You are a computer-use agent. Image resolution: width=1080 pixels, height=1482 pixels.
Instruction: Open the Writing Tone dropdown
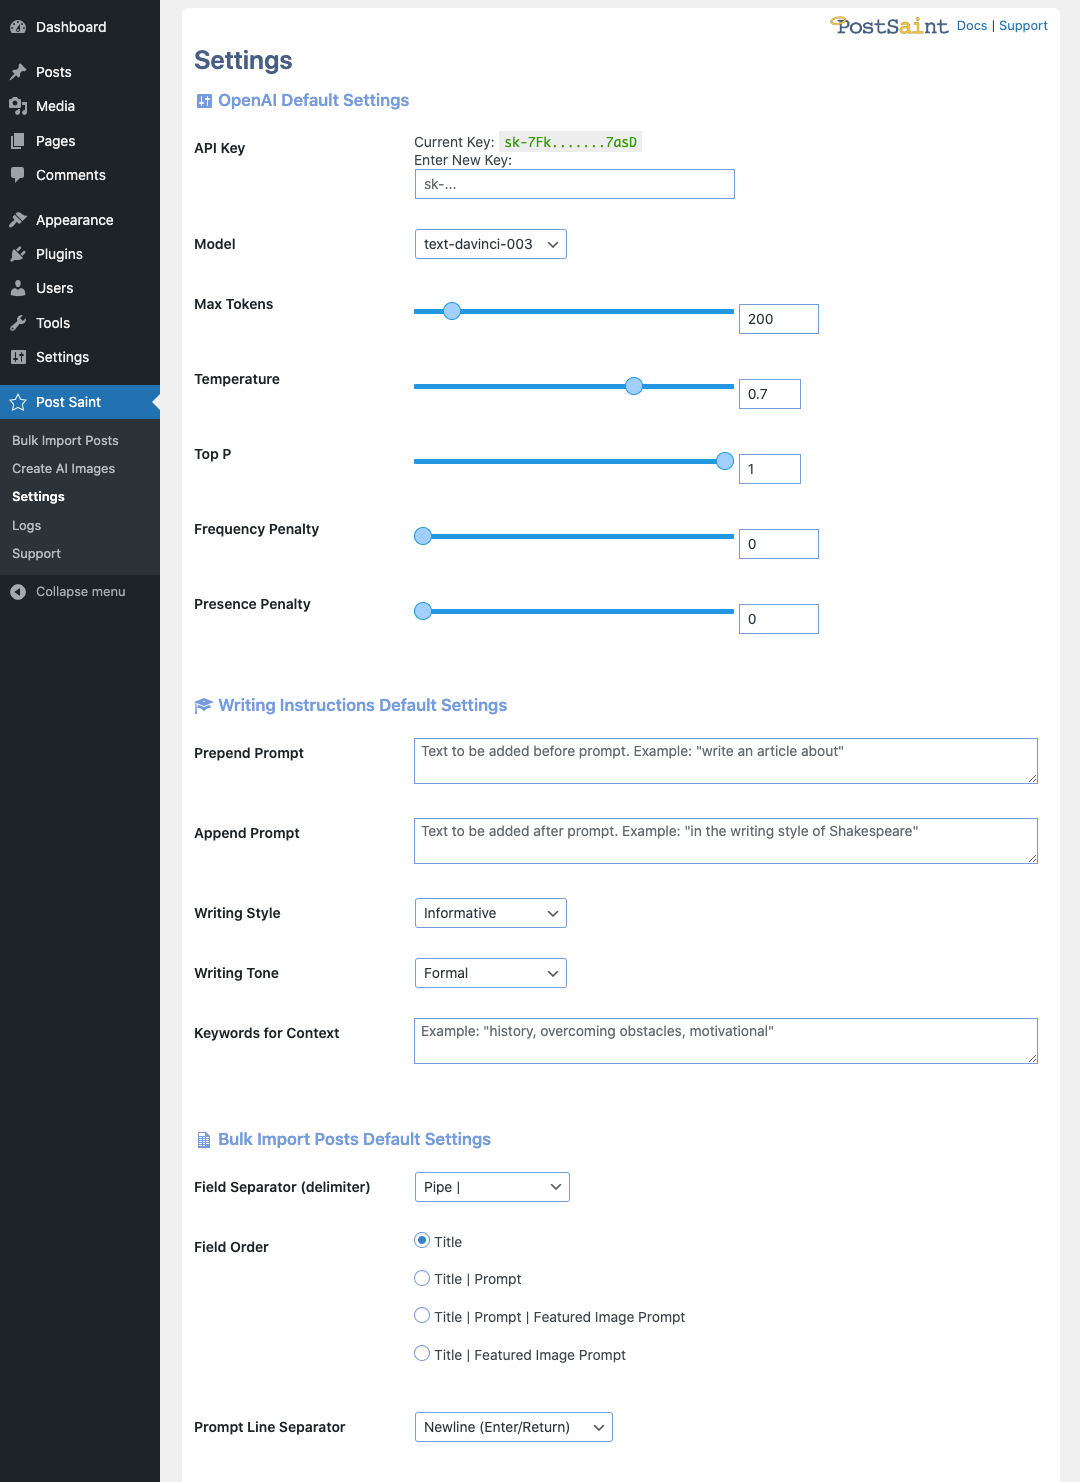pyautogui.click(x=491, y=973)
